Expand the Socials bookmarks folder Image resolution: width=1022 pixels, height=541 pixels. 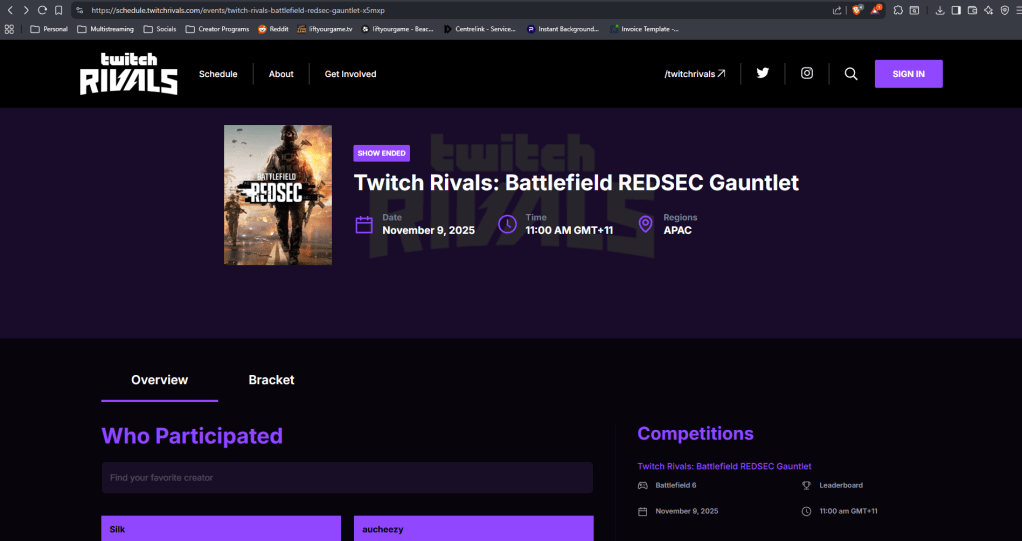(x=160, y=29)
